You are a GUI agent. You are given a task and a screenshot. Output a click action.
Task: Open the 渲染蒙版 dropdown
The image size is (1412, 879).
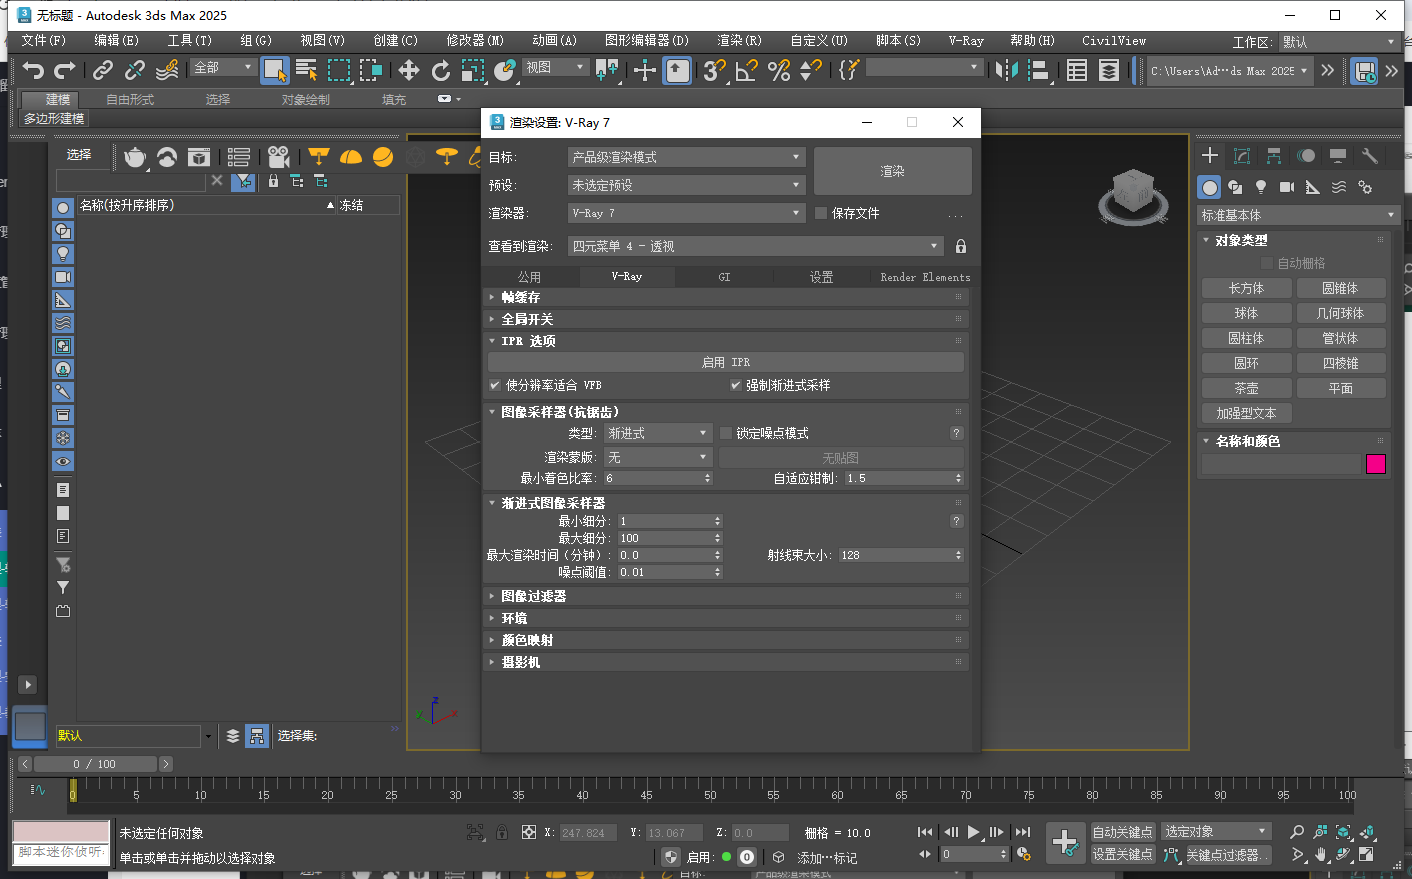coord(657,455)
